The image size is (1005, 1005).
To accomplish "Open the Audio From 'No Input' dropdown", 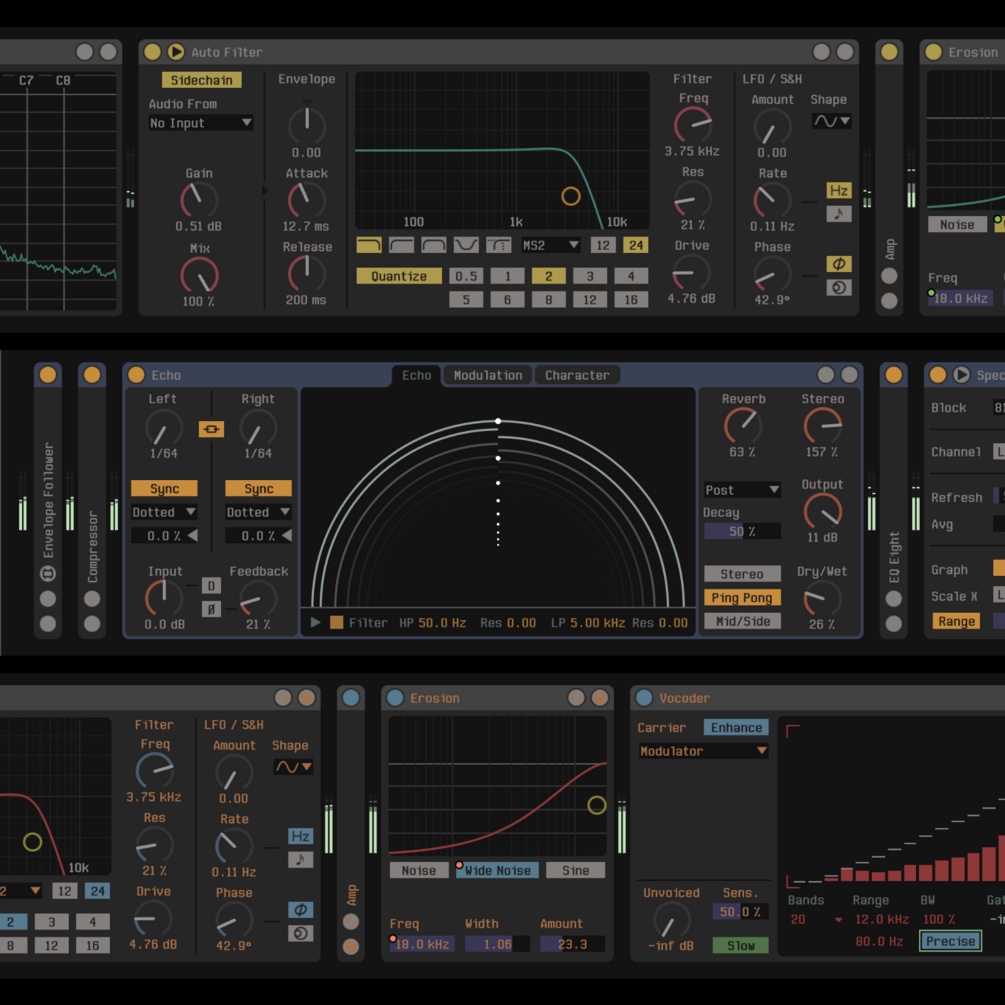I will (200, 123).
